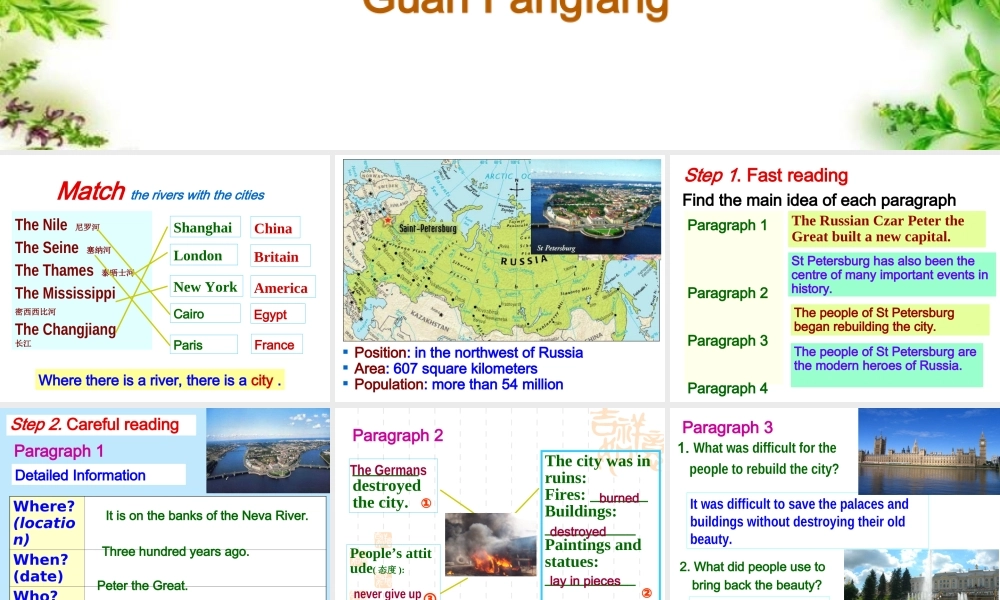Click the 'When? (date)' table cell
The image size is (1000, 600).
47,567
